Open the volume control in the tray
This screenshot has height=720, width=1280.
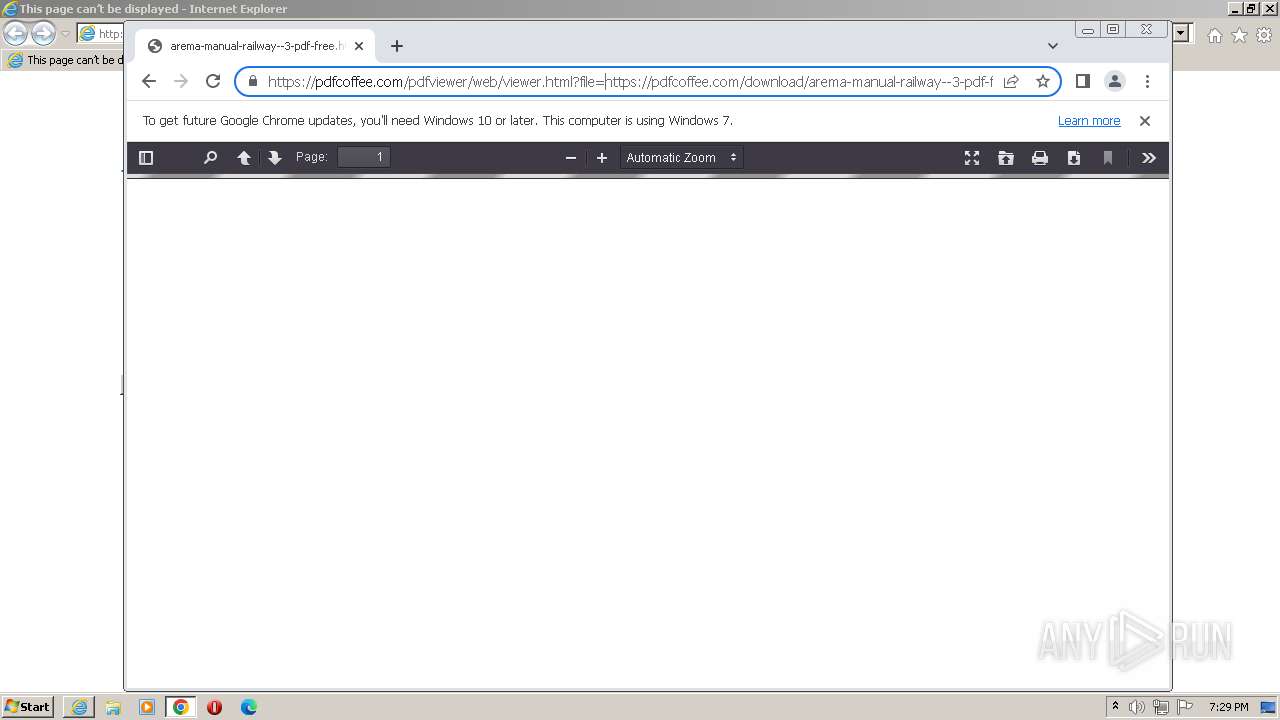point(1137,707)
